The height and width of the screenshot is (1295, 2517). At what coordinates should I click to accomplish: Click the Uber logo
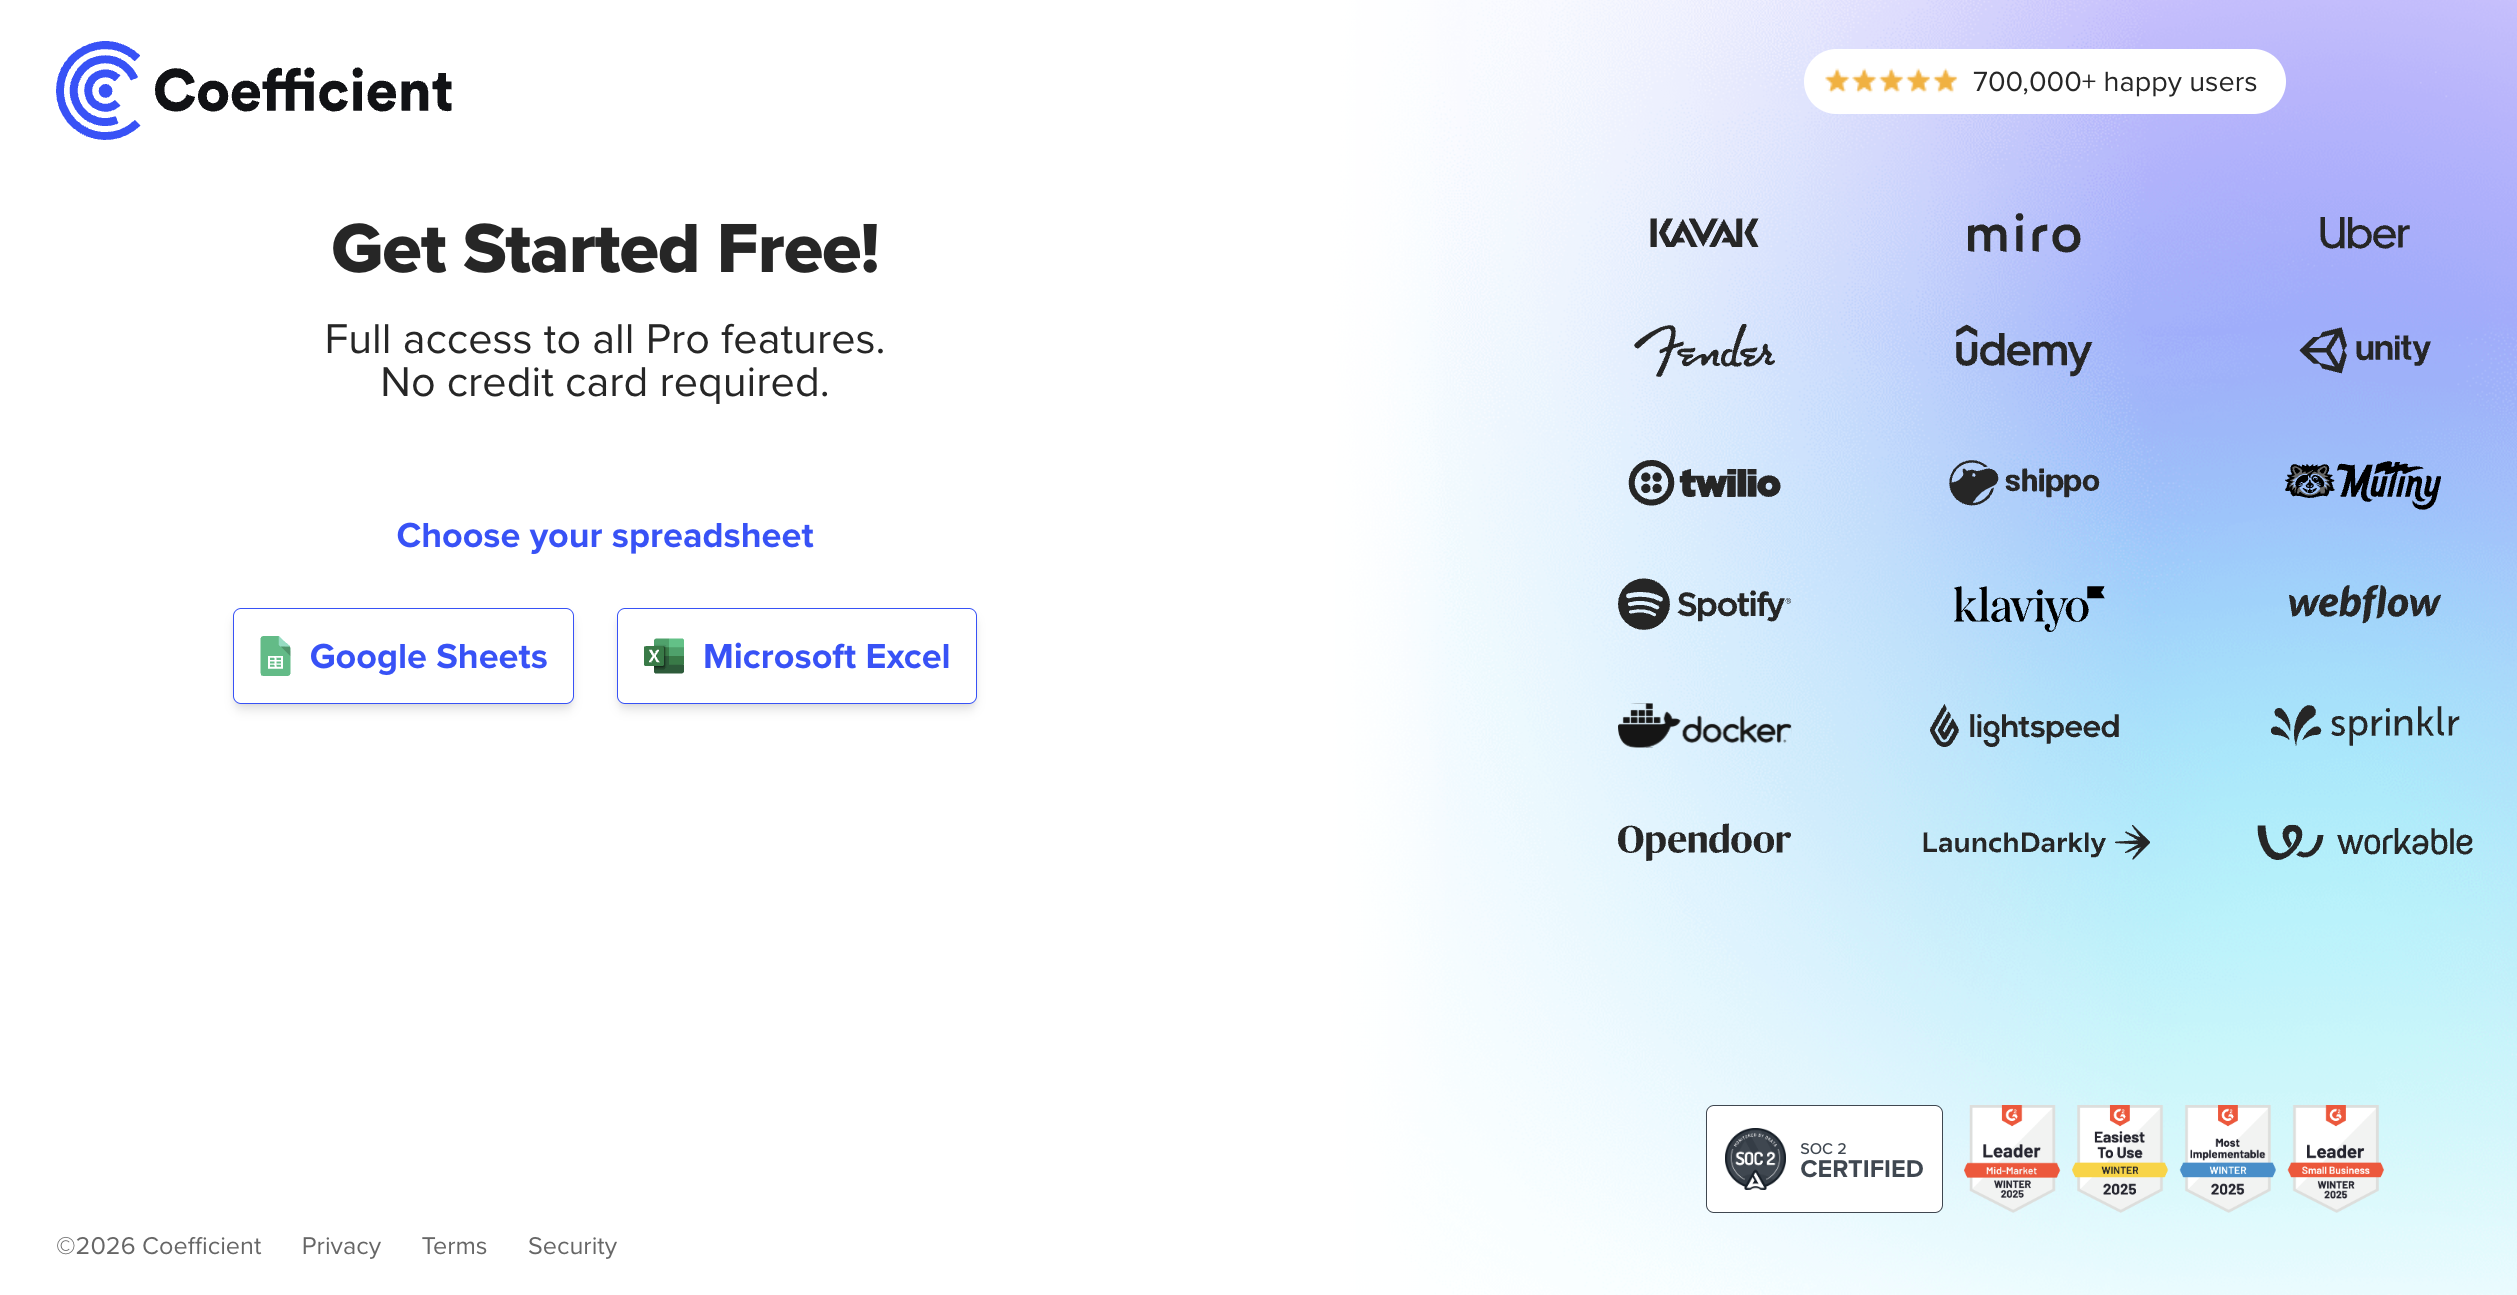pos(2364,234)
